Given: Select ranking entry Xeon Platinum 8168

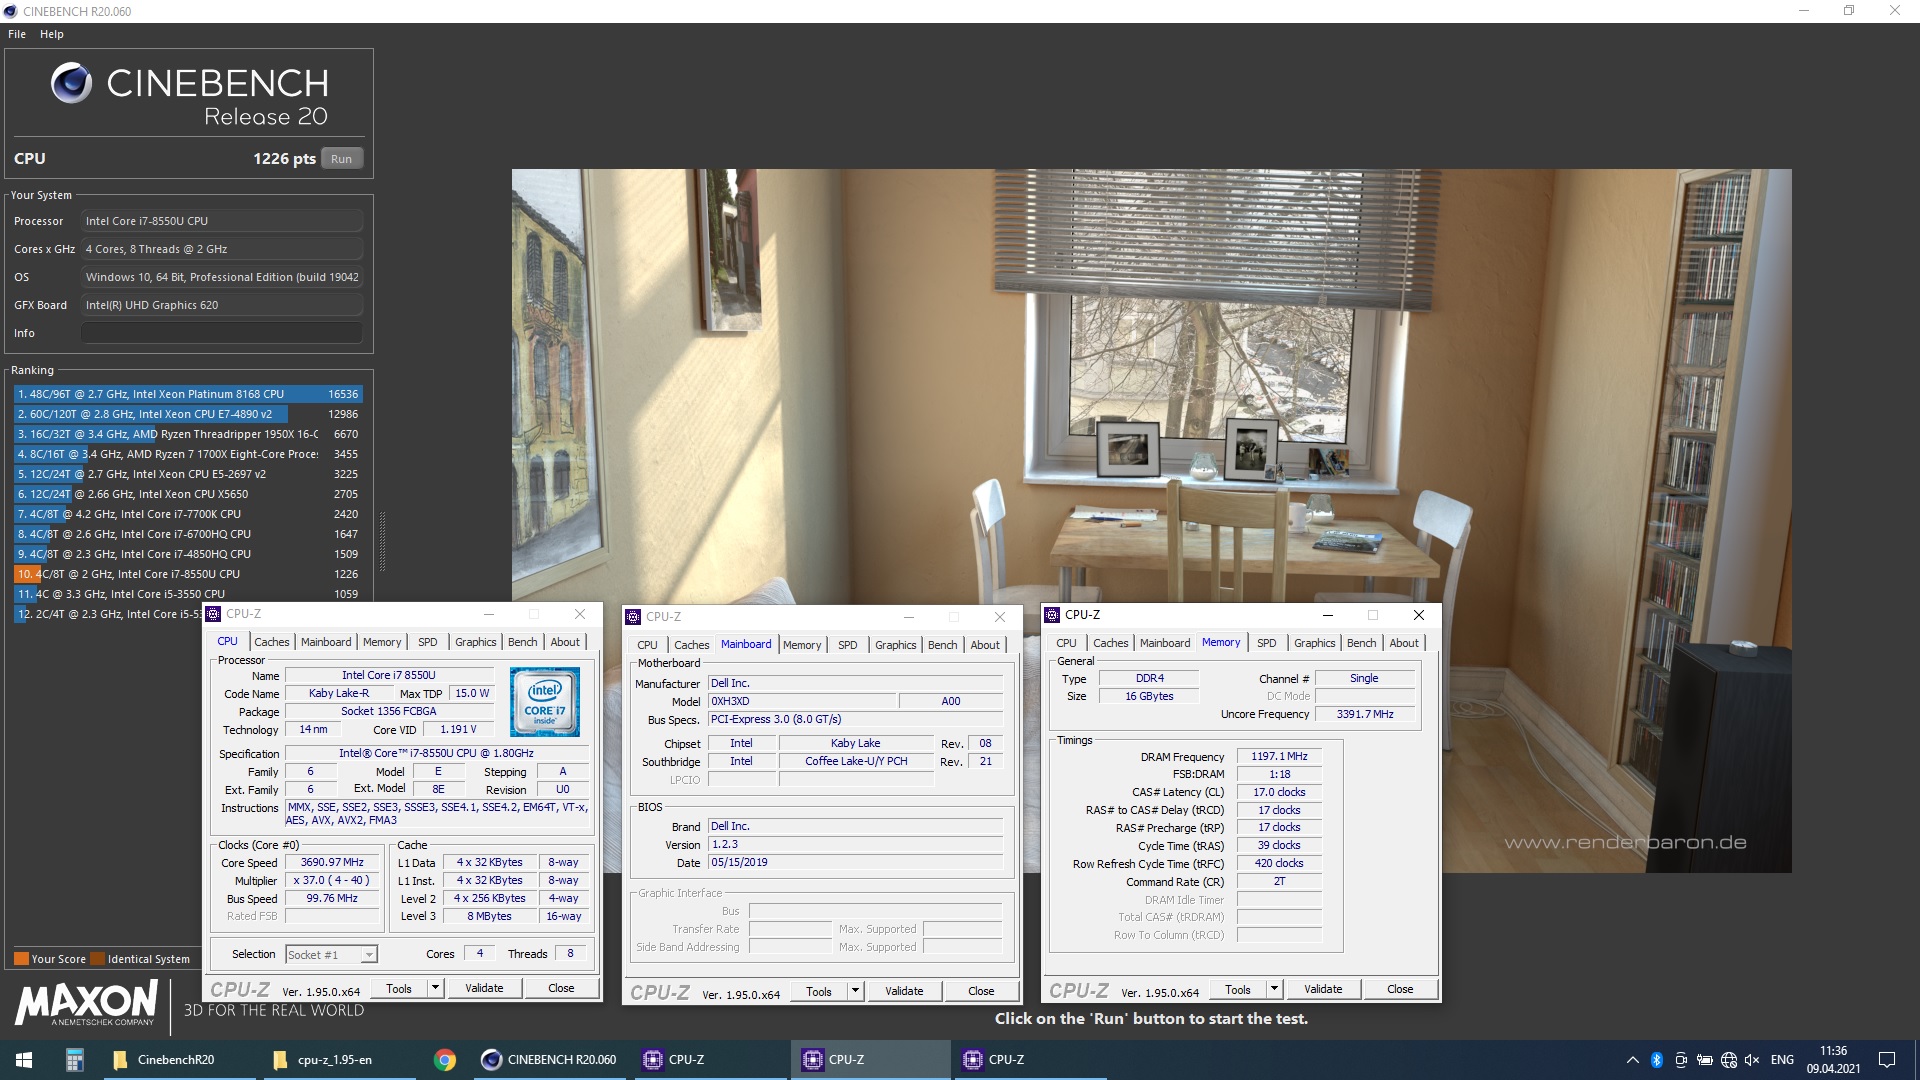Looking at the screenshot, I should click(188, 394).
